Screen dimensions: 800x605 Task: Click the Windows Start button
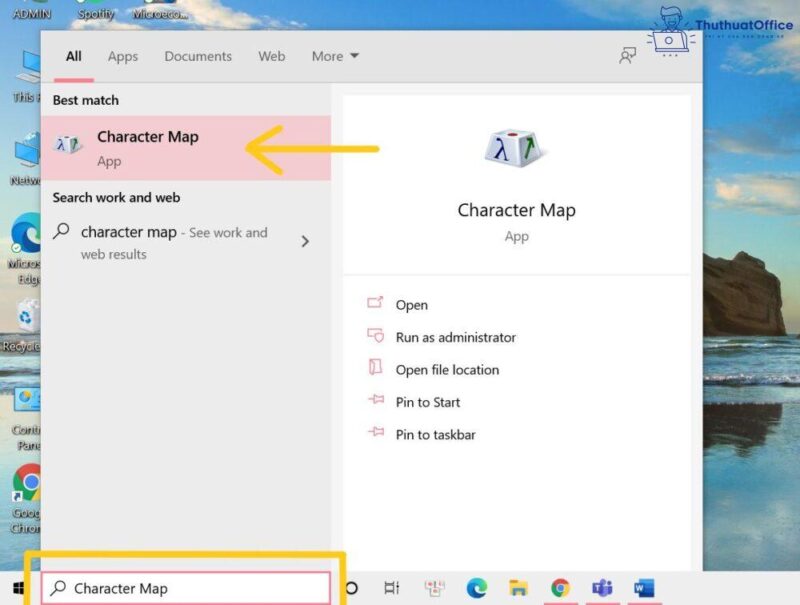pos(18,588)
